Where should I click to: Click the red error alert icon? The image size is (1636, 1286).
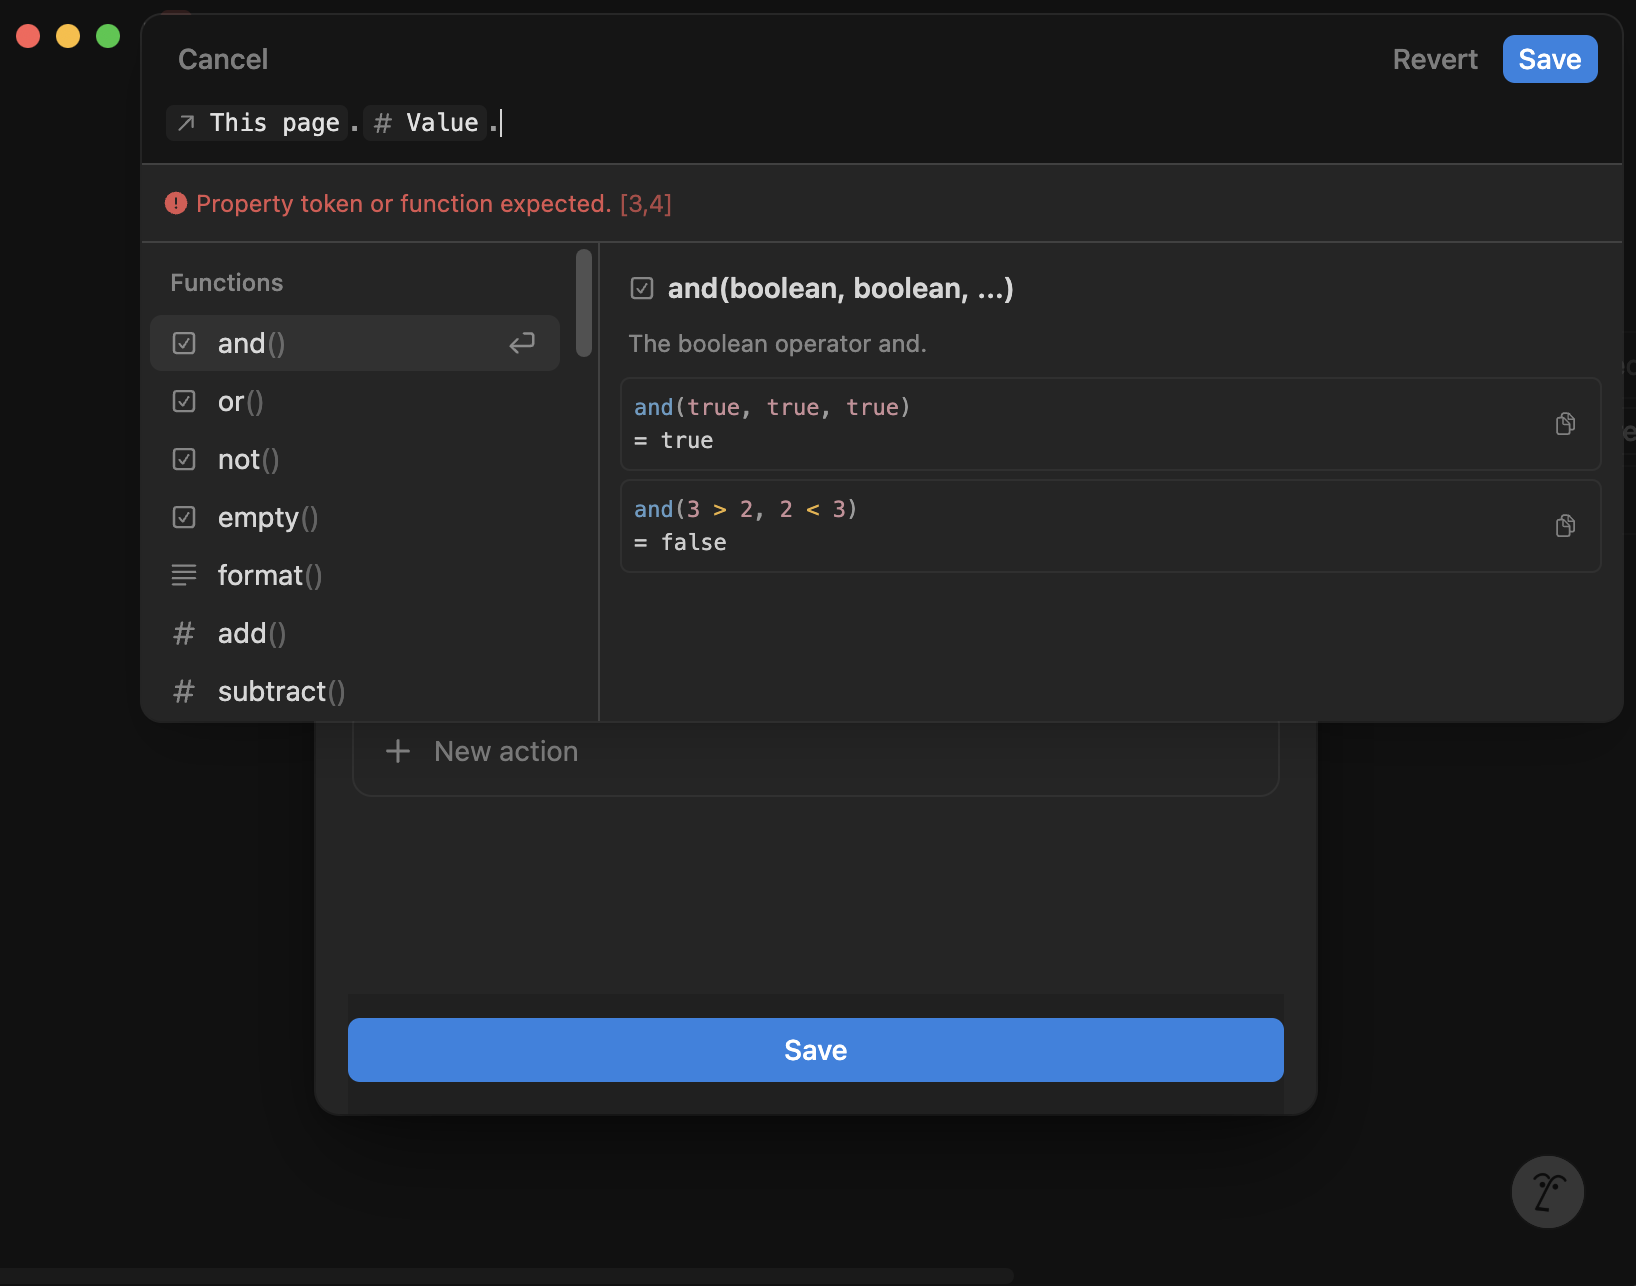[176, 203]
